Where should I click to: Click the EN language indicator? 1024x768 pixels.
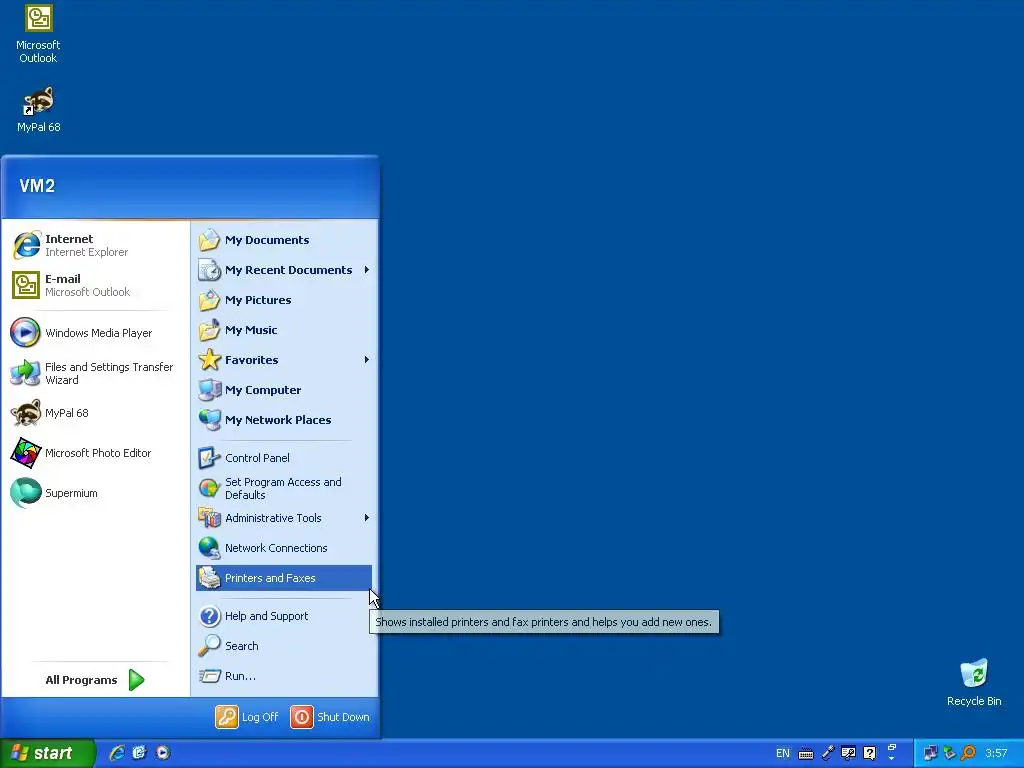click(782, 754)
